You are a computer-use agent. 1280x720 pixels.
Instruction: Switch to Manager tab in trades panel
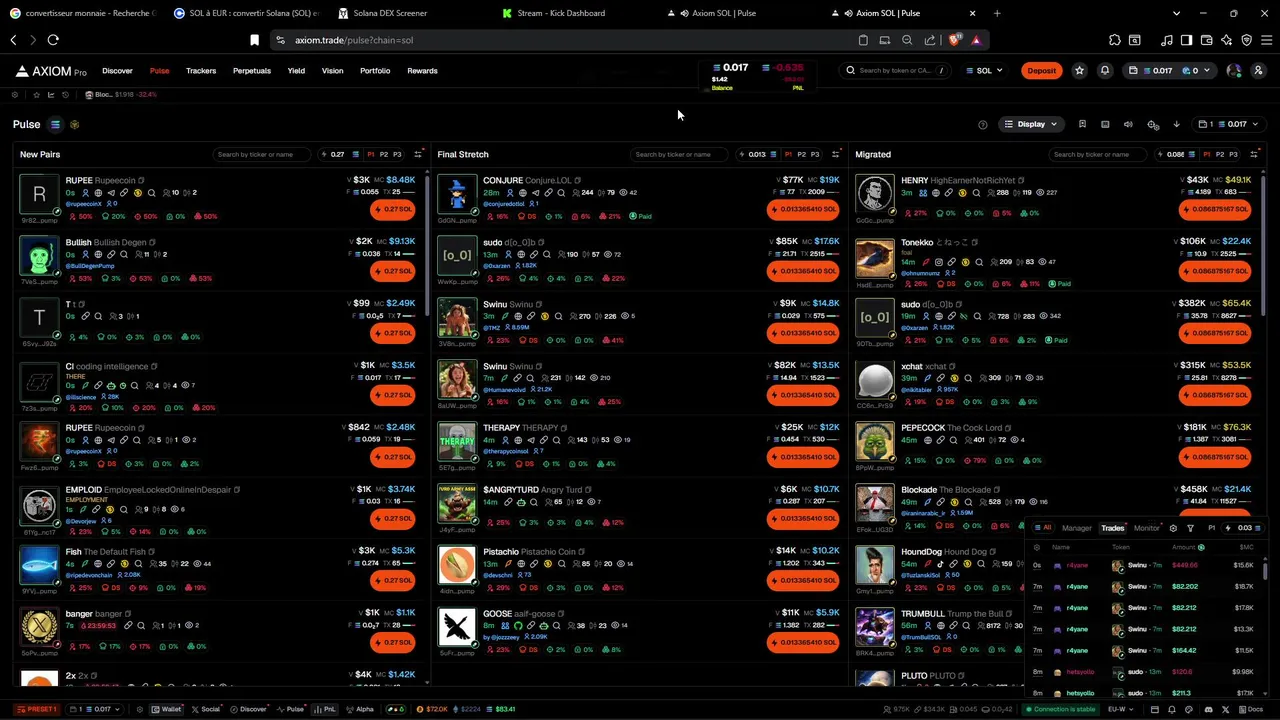tap(1077, 528)
